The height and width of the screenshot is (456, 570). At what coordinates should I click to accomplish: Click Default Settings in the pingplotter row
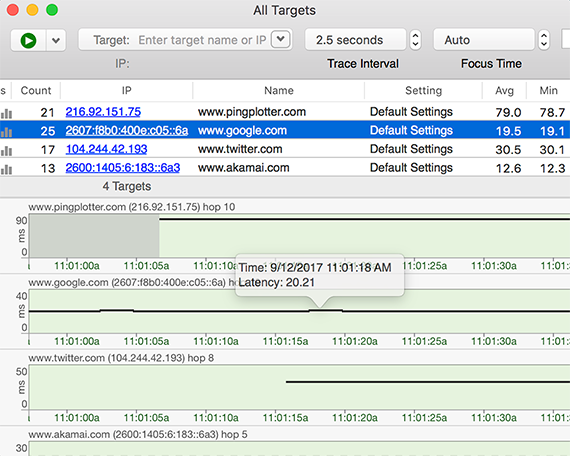(x=411, y=112)
